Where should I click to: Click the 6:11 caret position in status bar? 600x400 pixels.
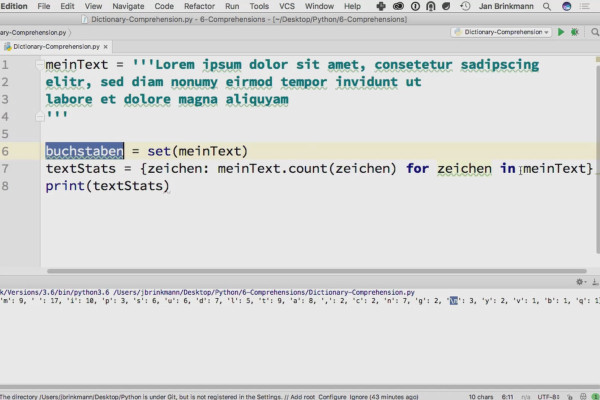point(507,397)
